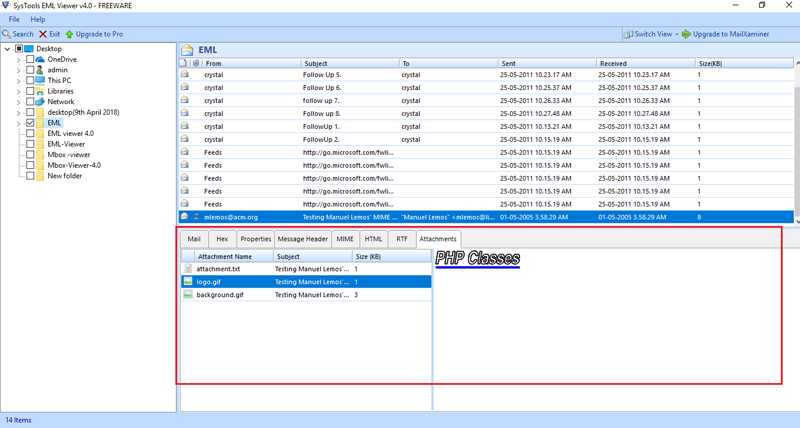
Task: Click the admin user icon in tree
Action: pos(41,70)
